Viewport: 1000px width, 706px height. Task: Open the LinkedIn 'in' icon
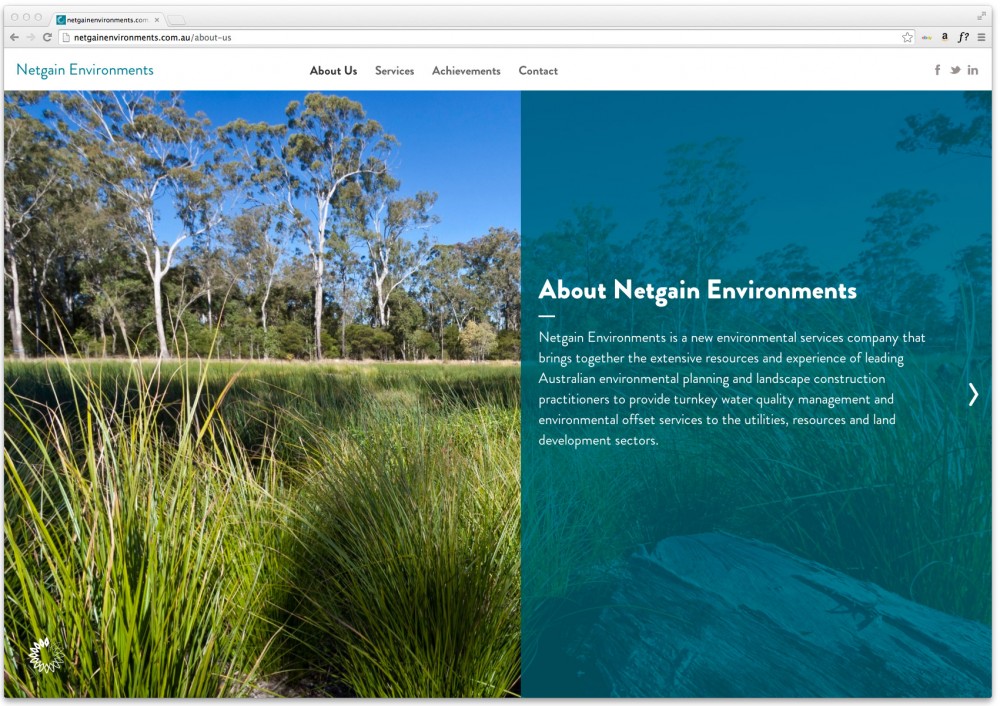pos(973,70)
